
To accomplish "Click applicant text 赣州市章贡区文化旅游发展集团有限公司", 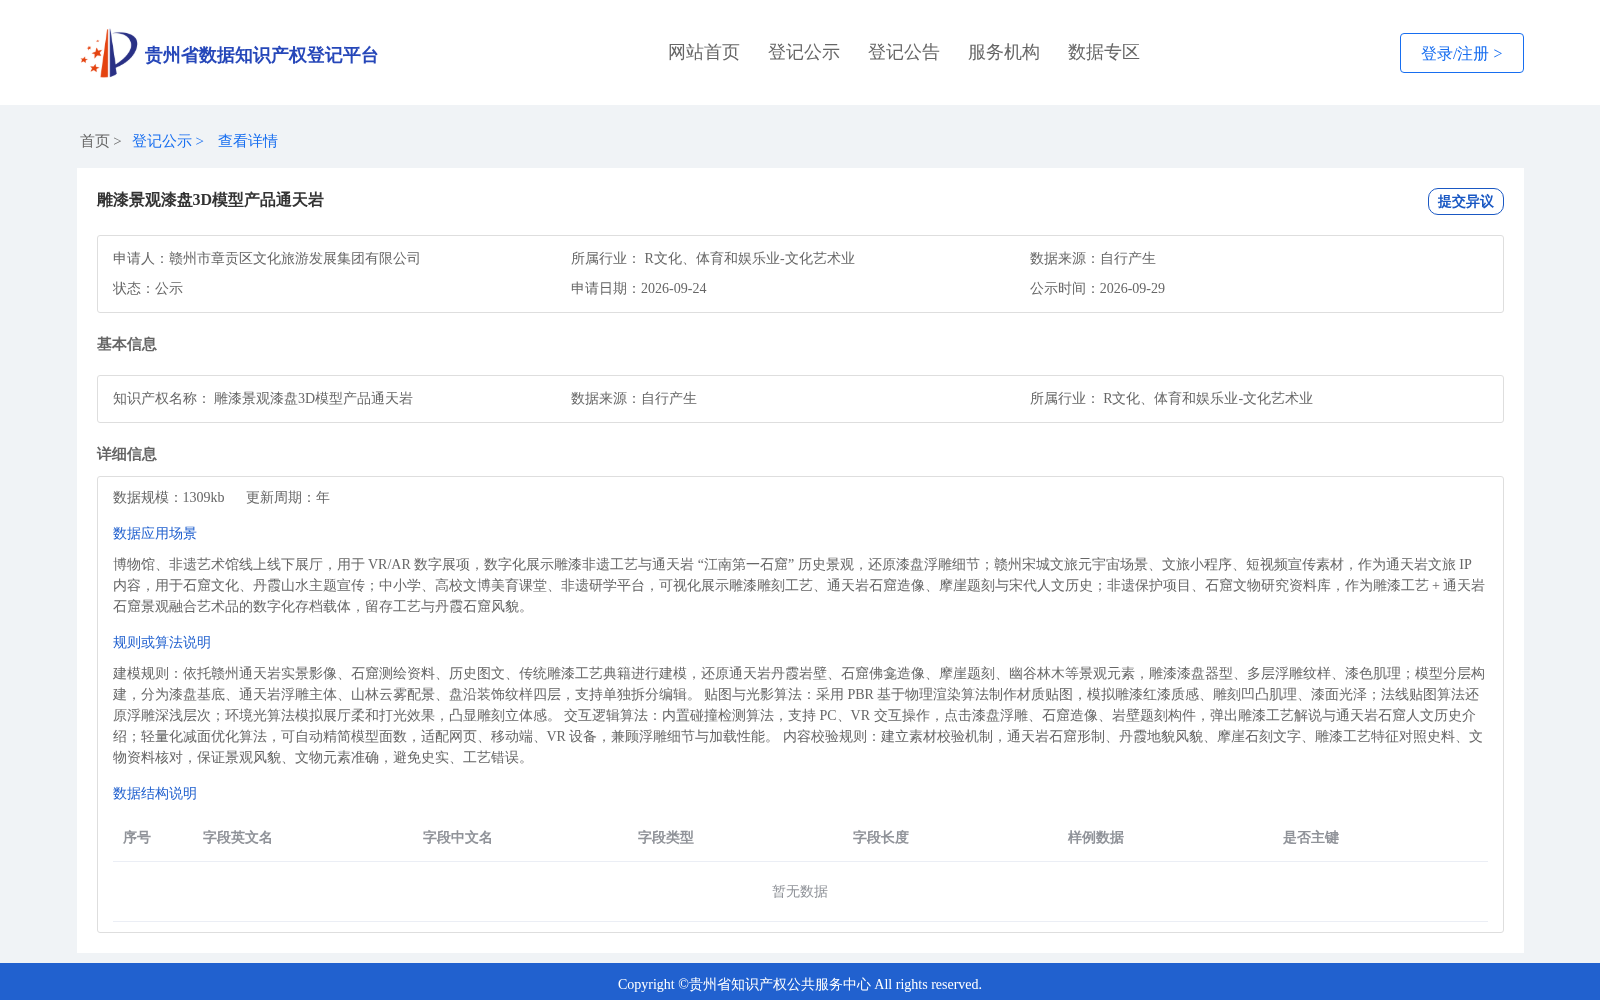I will click(x=295, y=259).
